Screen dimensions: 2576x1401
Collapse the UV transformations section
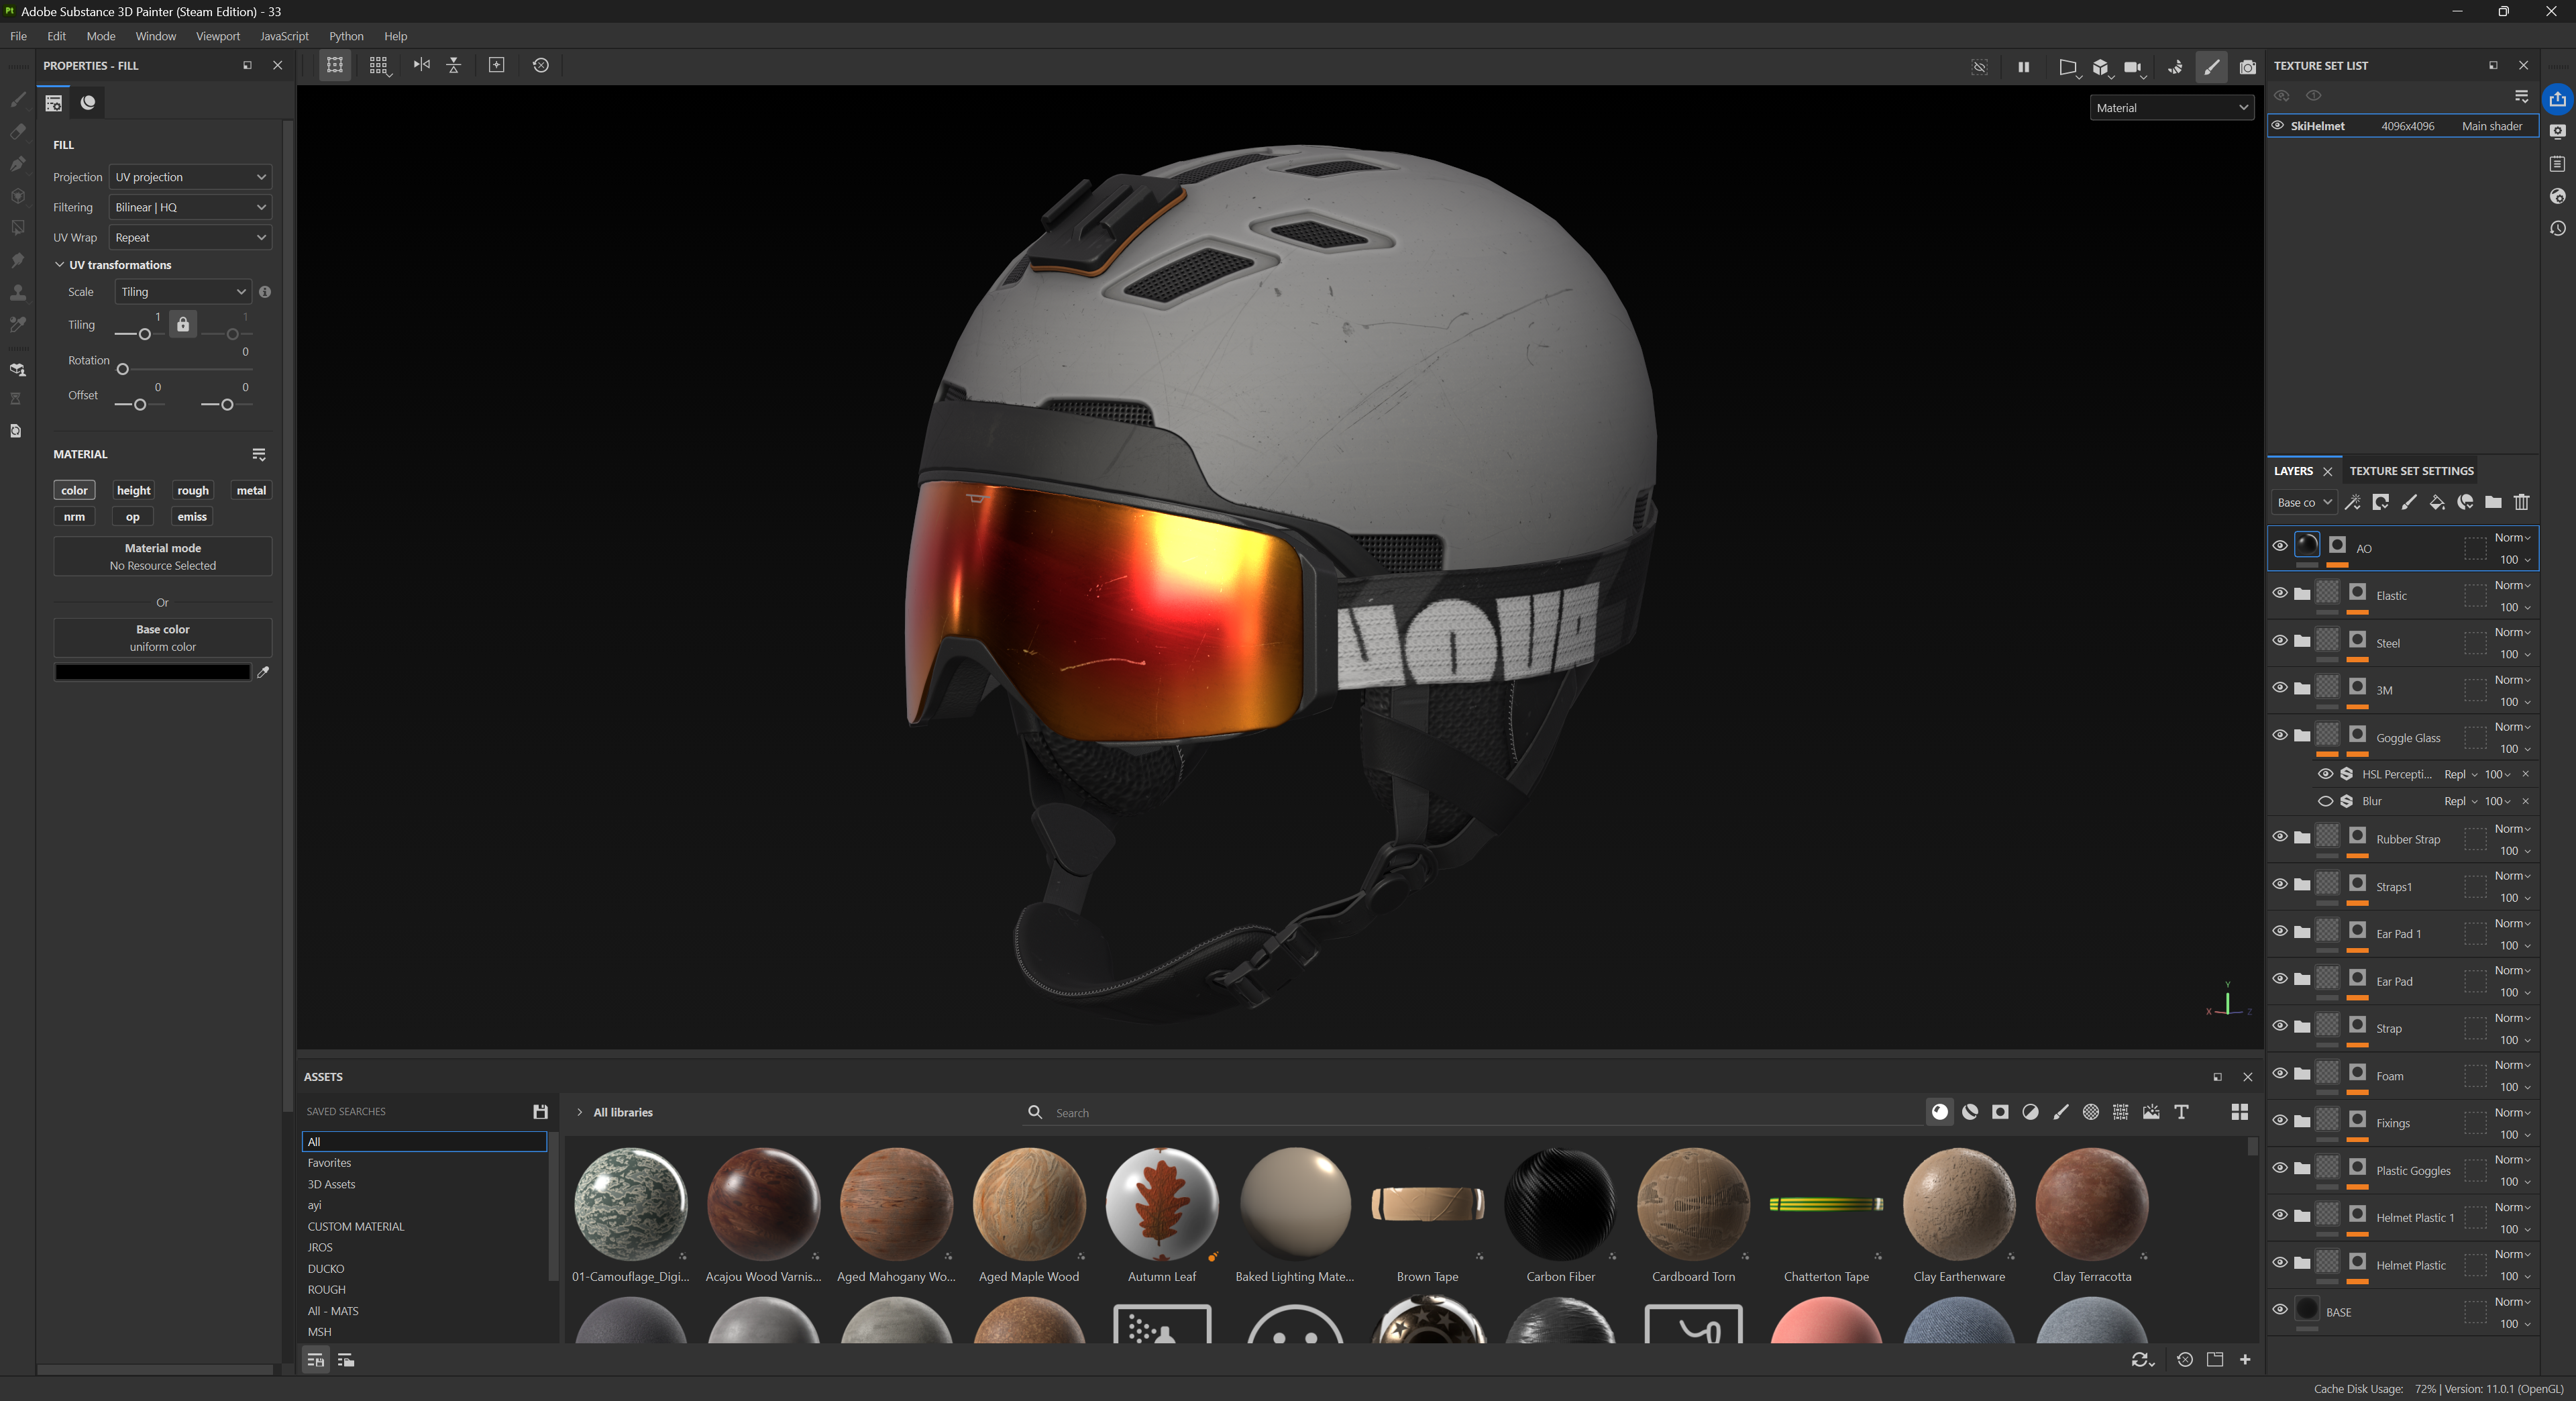point(60,265)
